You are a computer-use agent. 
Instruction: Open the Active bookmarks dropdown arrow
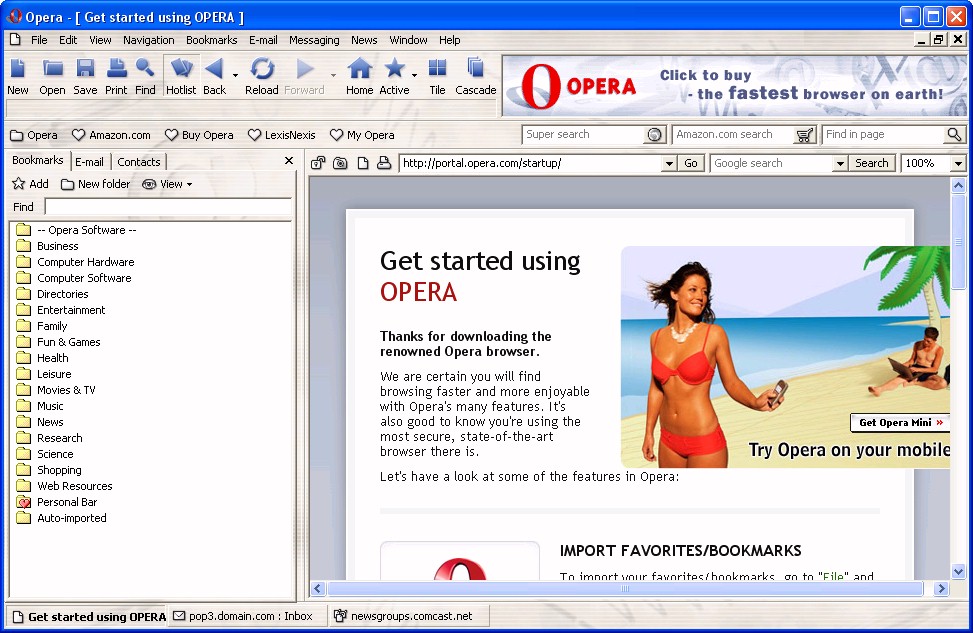415,76
